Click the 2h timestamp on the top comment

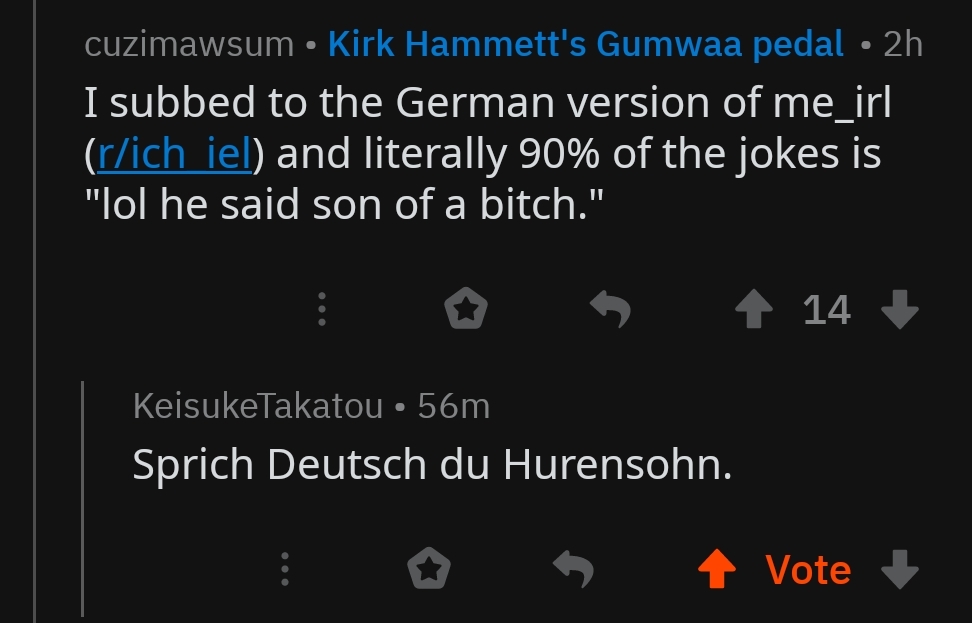(x=903, y=44)
